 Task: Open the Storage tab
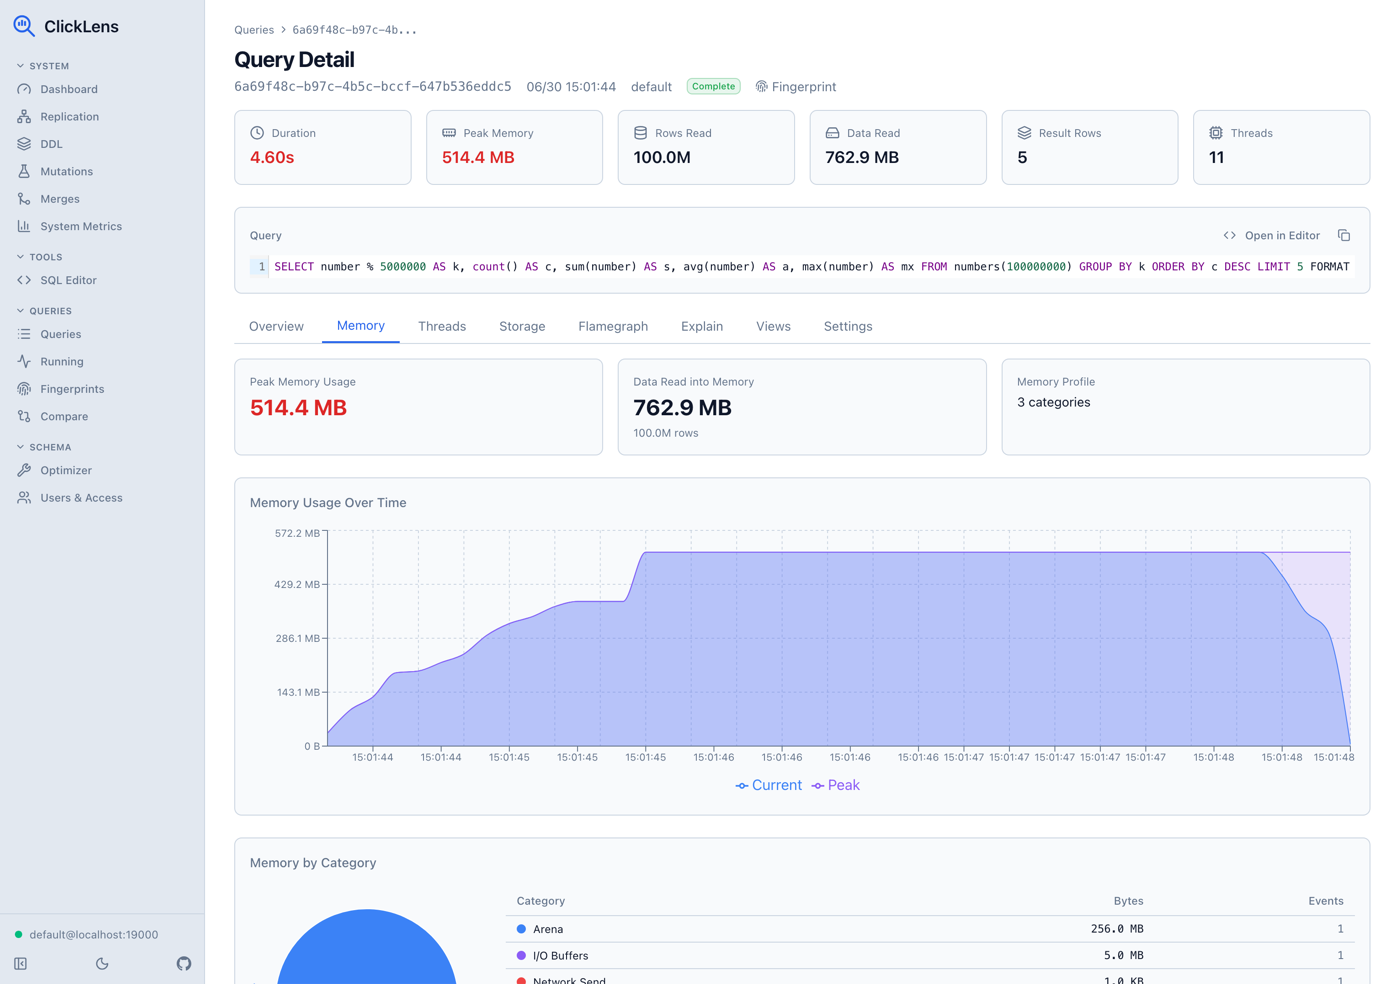[x=522, y=326]
